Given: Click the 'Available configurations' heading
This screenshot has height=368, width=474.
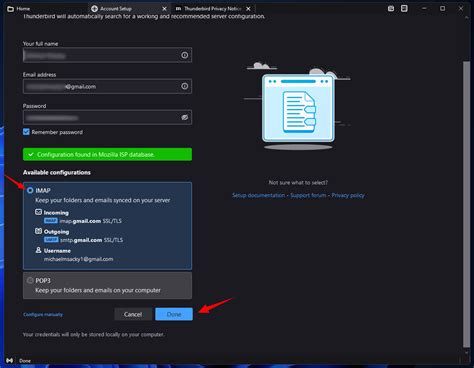Looking at the screenshot, I should [57, 172].
